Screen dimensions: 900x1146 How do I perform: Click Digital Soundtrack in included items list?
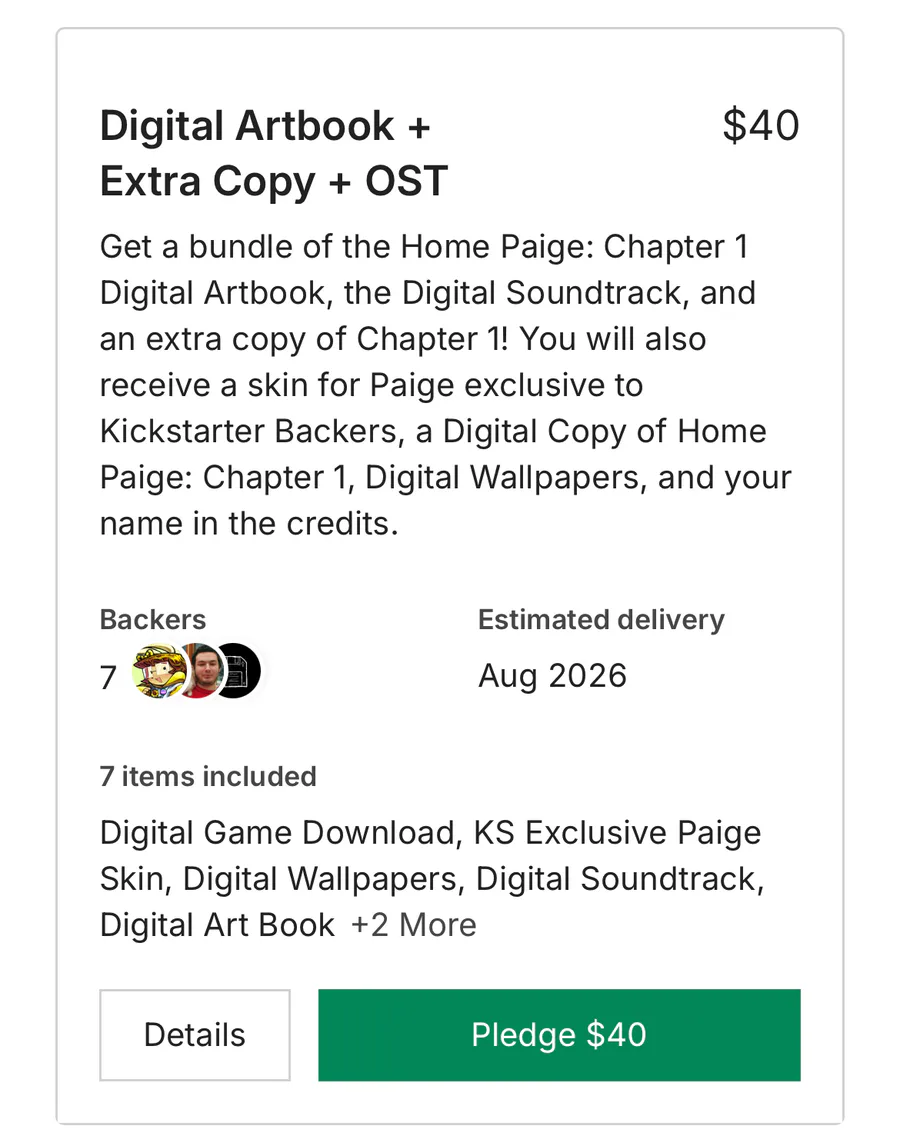616,879
